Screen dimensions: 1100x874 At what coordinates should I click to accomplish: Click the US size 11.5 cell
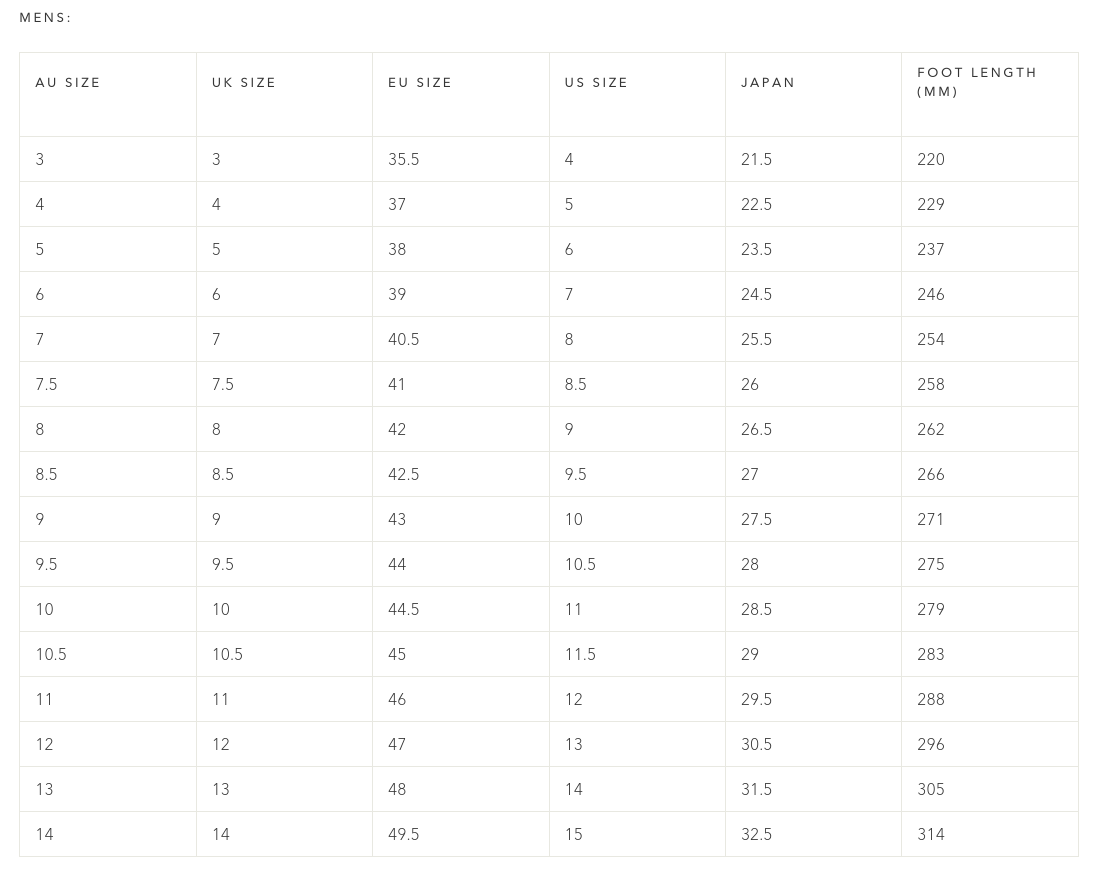pyautogui.click(x=580, y=654)
